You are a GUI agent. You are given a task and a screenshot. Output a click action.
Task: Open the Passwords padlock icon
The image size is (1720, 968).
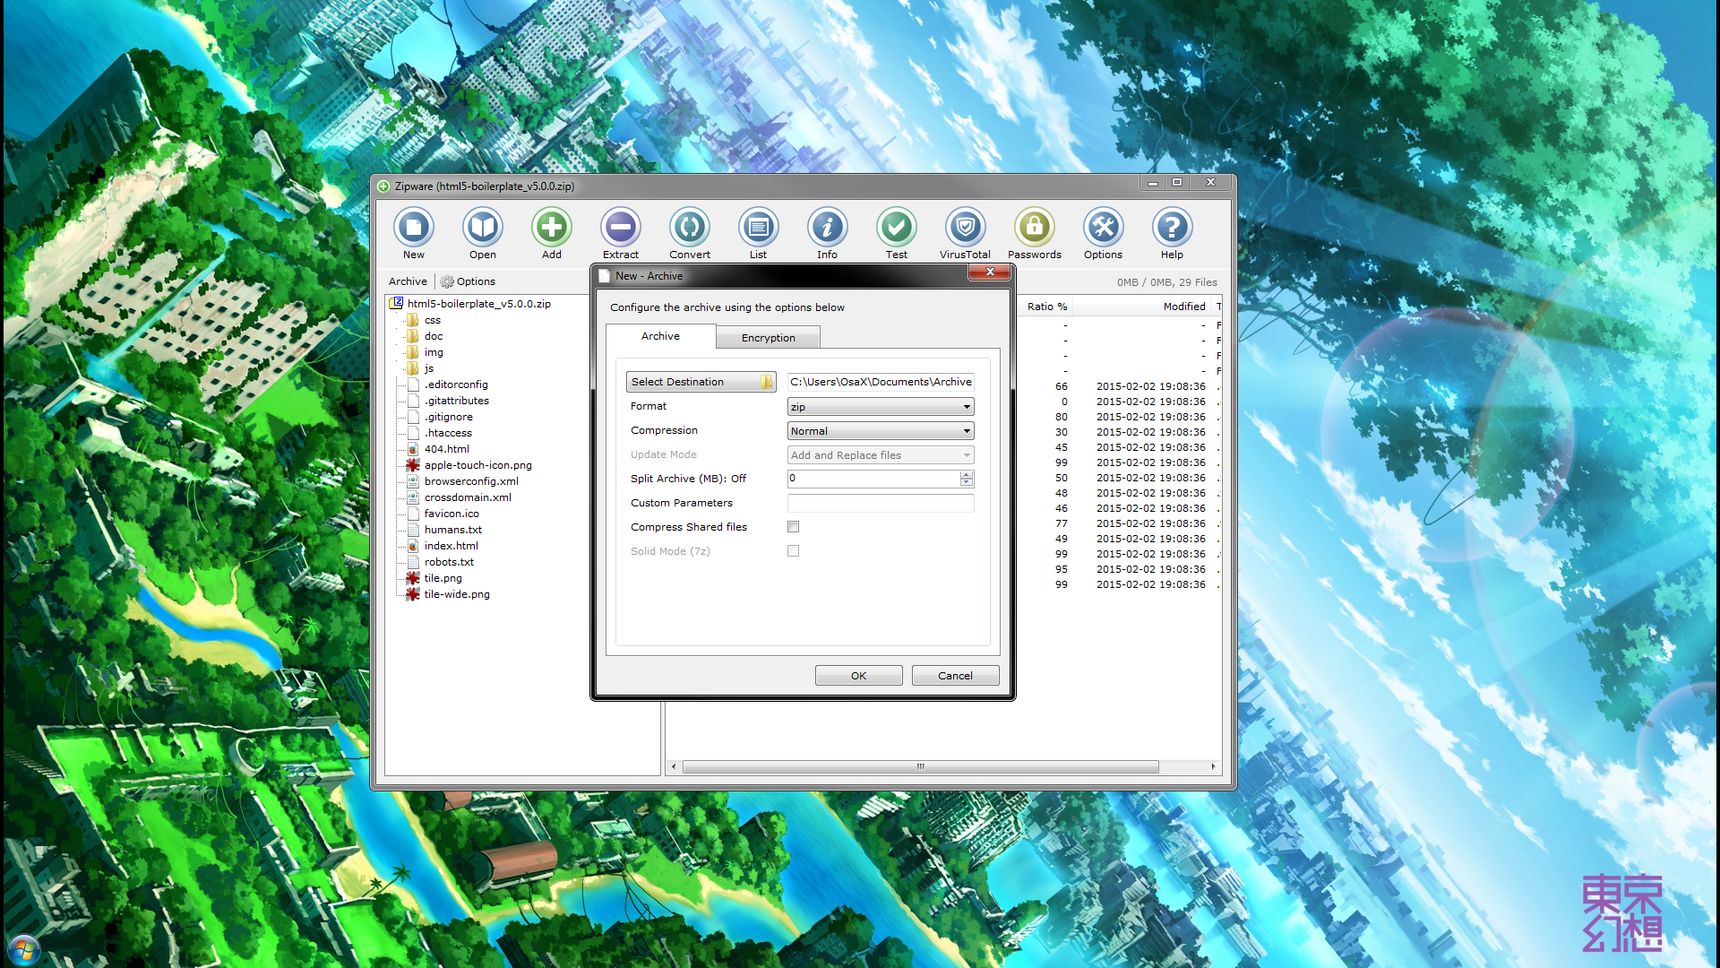pos(1034,227)
